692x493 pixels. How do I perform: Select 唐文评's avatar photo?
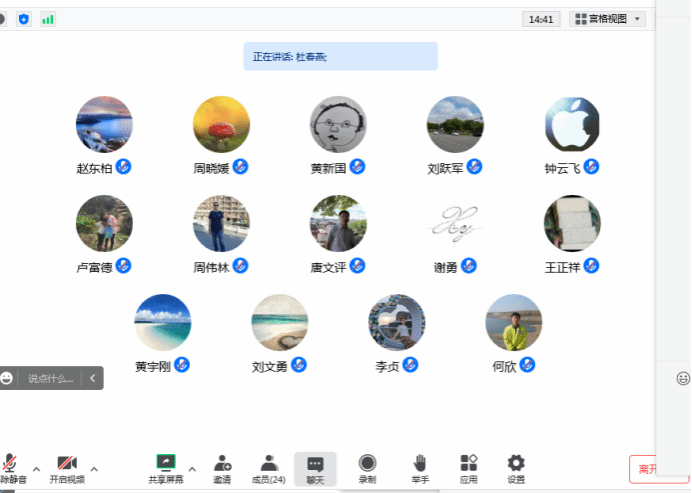(x=338, y=223)
